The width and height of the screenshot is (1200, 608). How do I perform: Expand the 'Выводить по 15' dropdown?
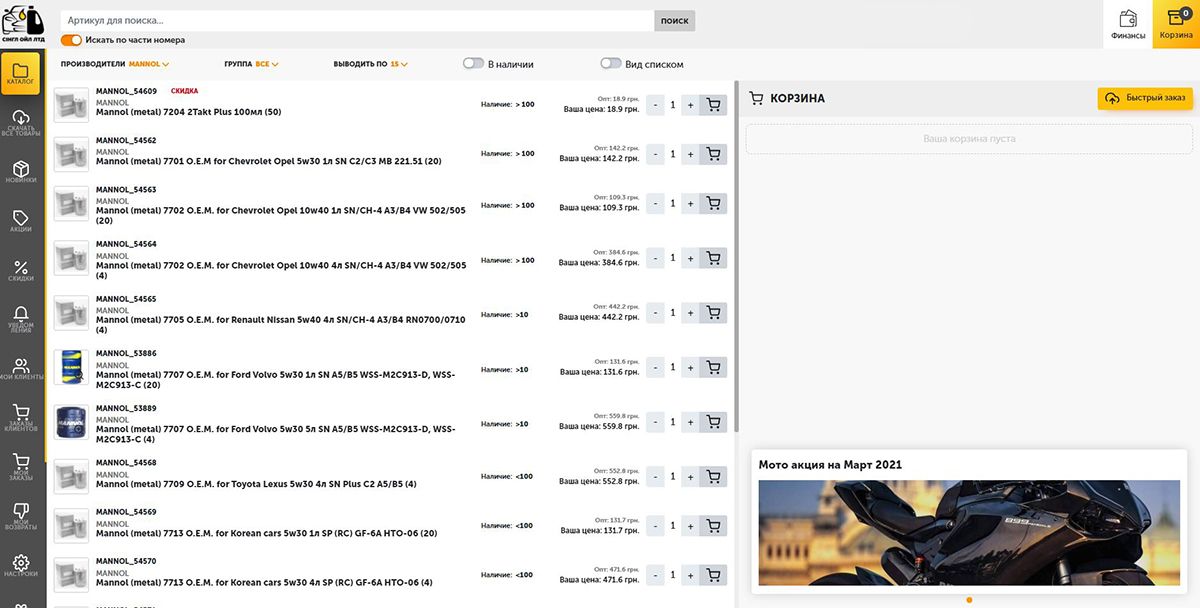[397, 64]
